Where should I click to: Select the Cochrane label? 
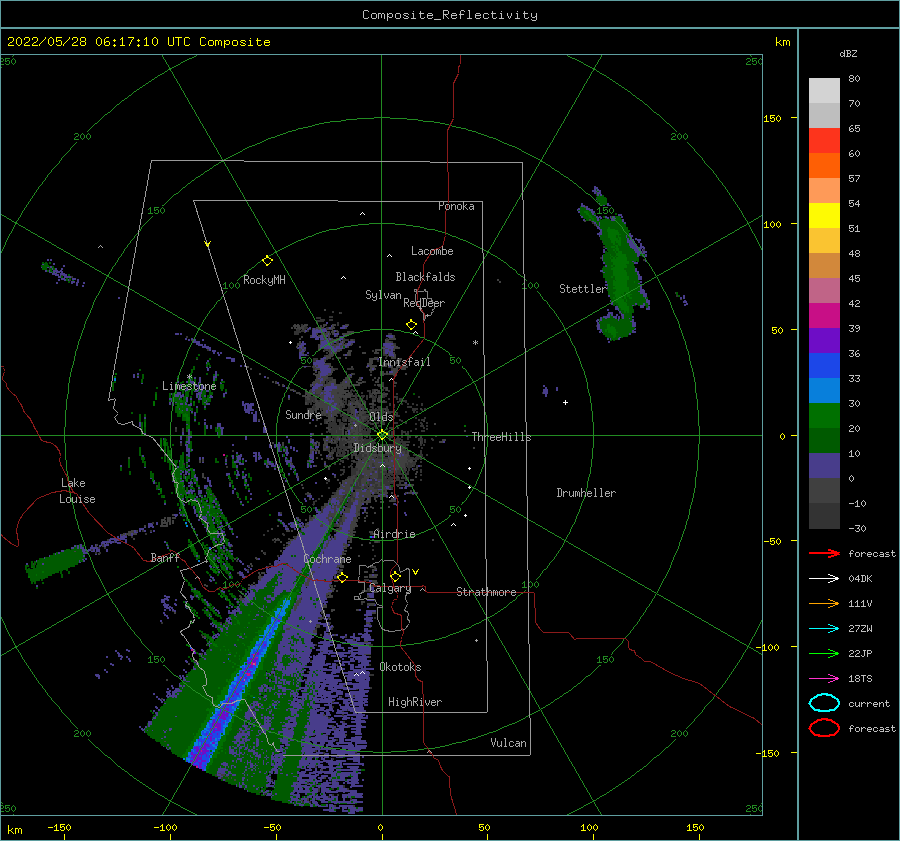(327, 559)
